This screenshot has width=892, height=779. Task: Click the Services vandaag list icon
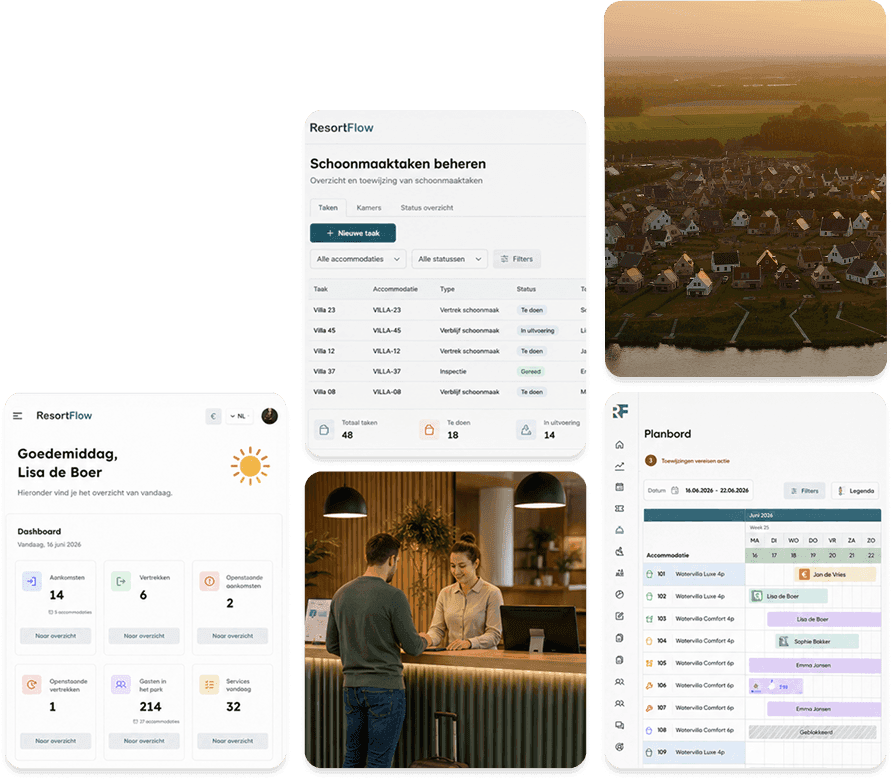point(209,685)
